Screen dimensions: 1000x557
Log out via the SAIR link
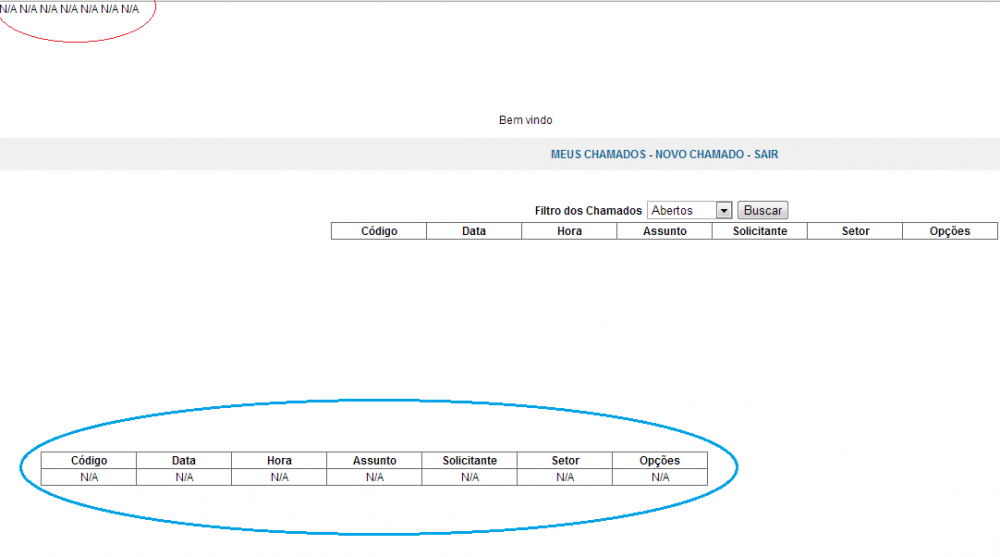tap(767, 155)
